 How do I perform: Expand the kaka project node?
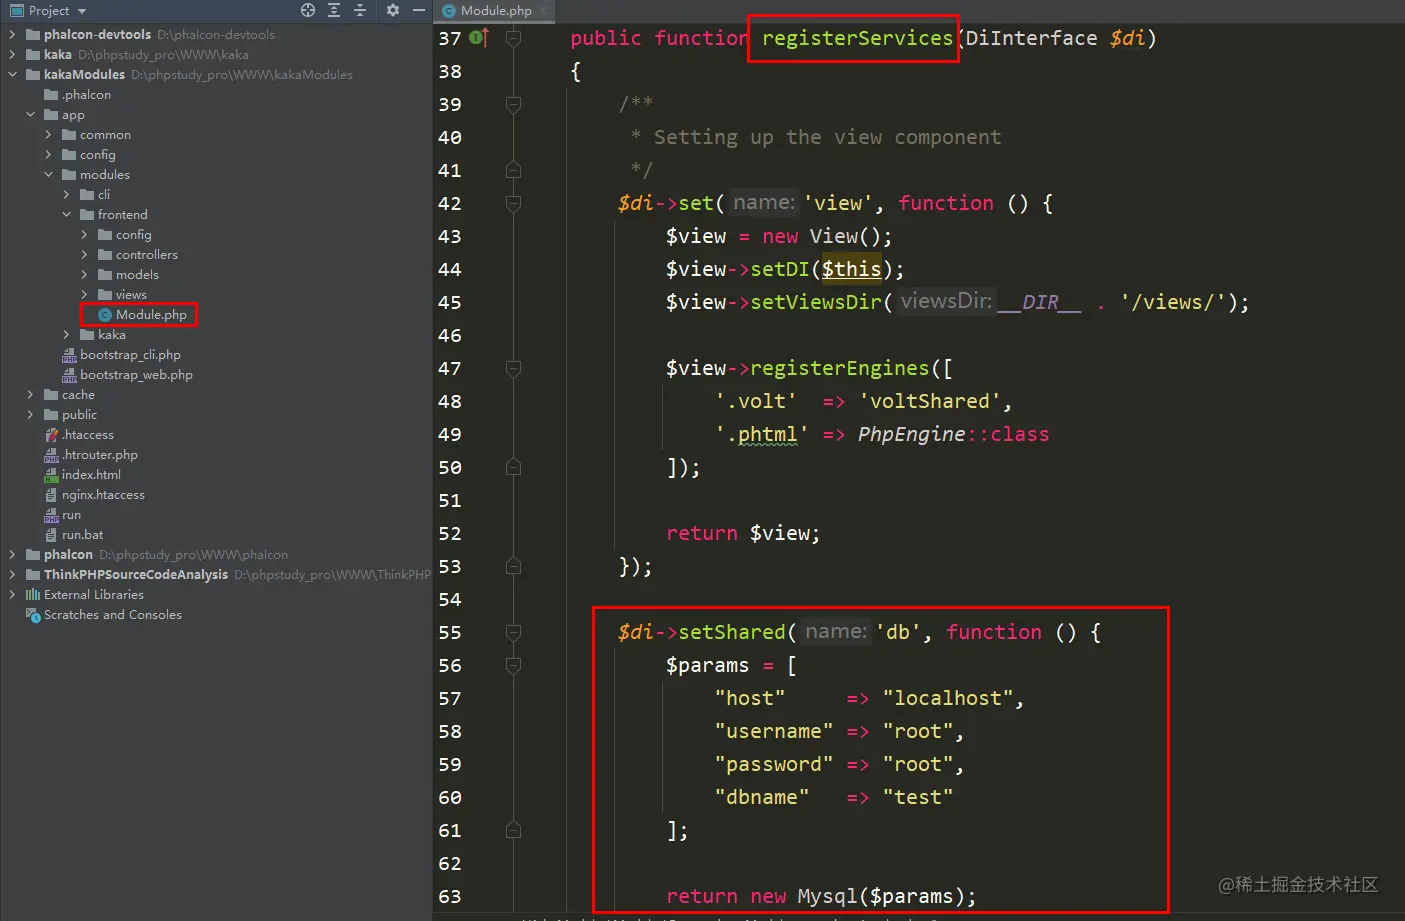coord(12,54)
